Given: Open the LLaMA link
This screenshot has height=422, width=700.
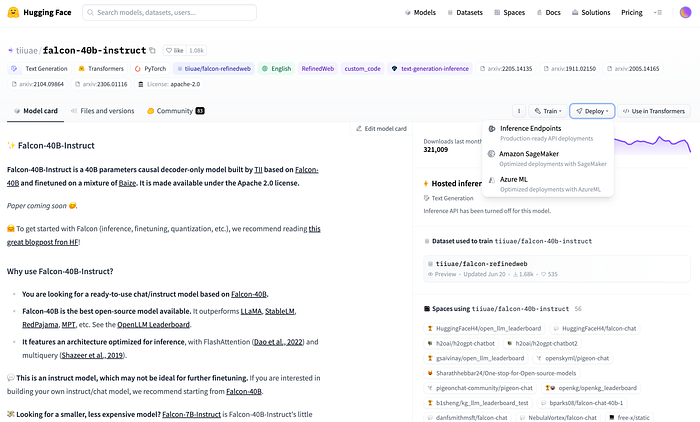Looking at the screenshot, I should pyautogui.click(x=251, y=311).
